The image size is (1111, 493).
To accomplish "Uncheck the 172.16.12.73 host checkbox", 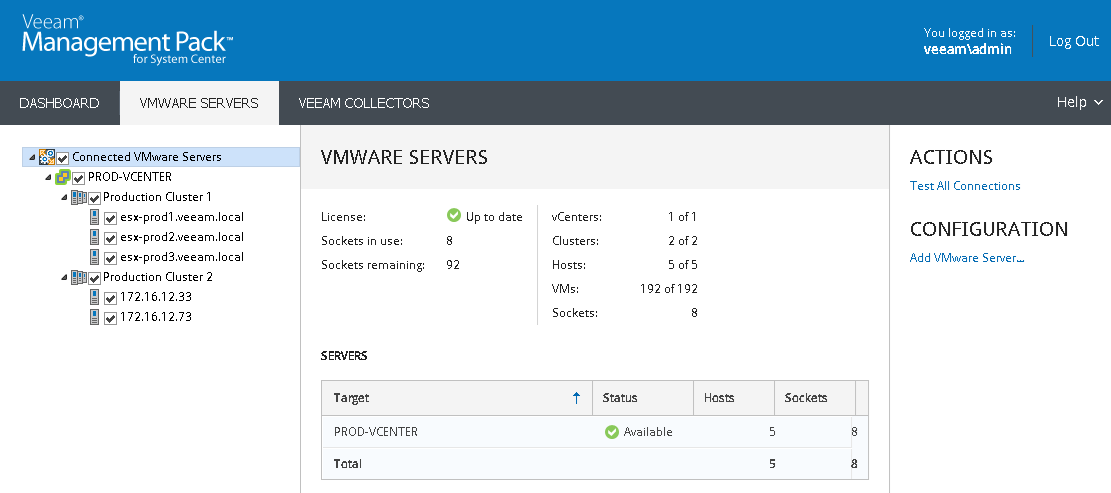I will 111,318.
